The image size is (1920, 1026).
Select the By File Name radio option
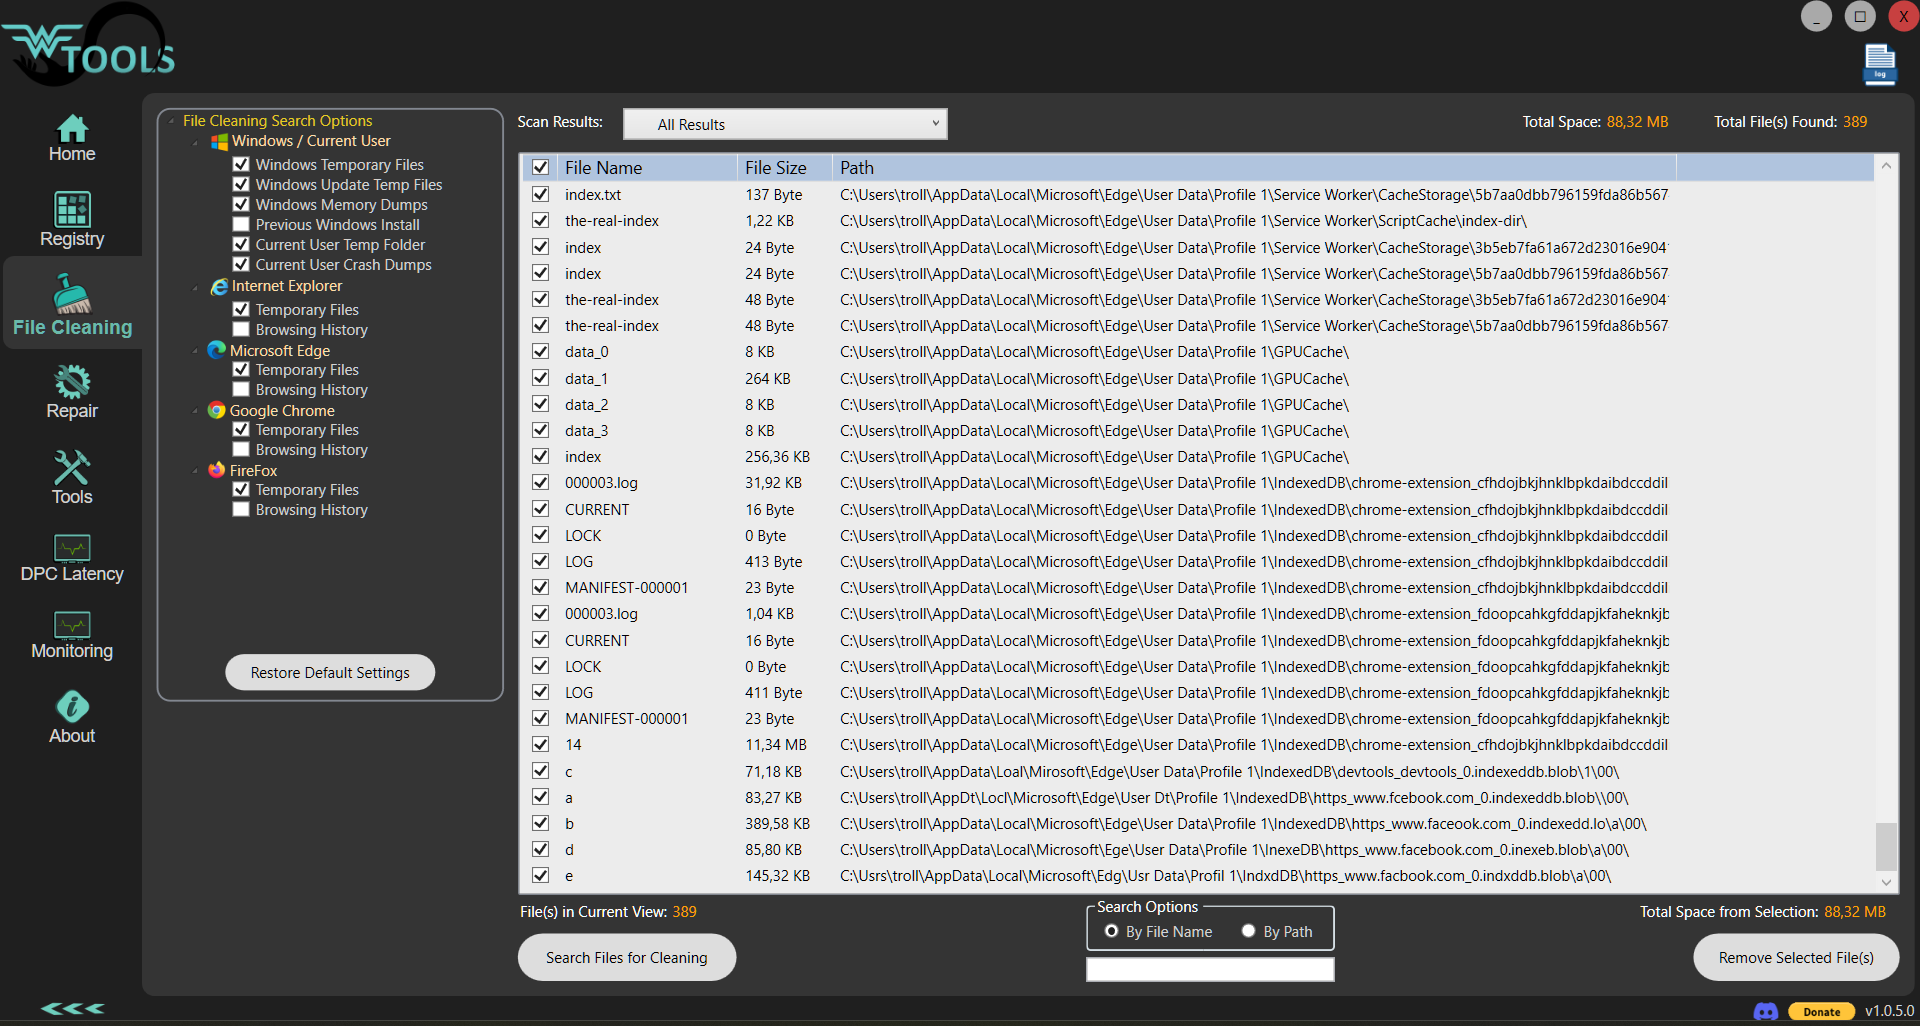pos(1112,931)
